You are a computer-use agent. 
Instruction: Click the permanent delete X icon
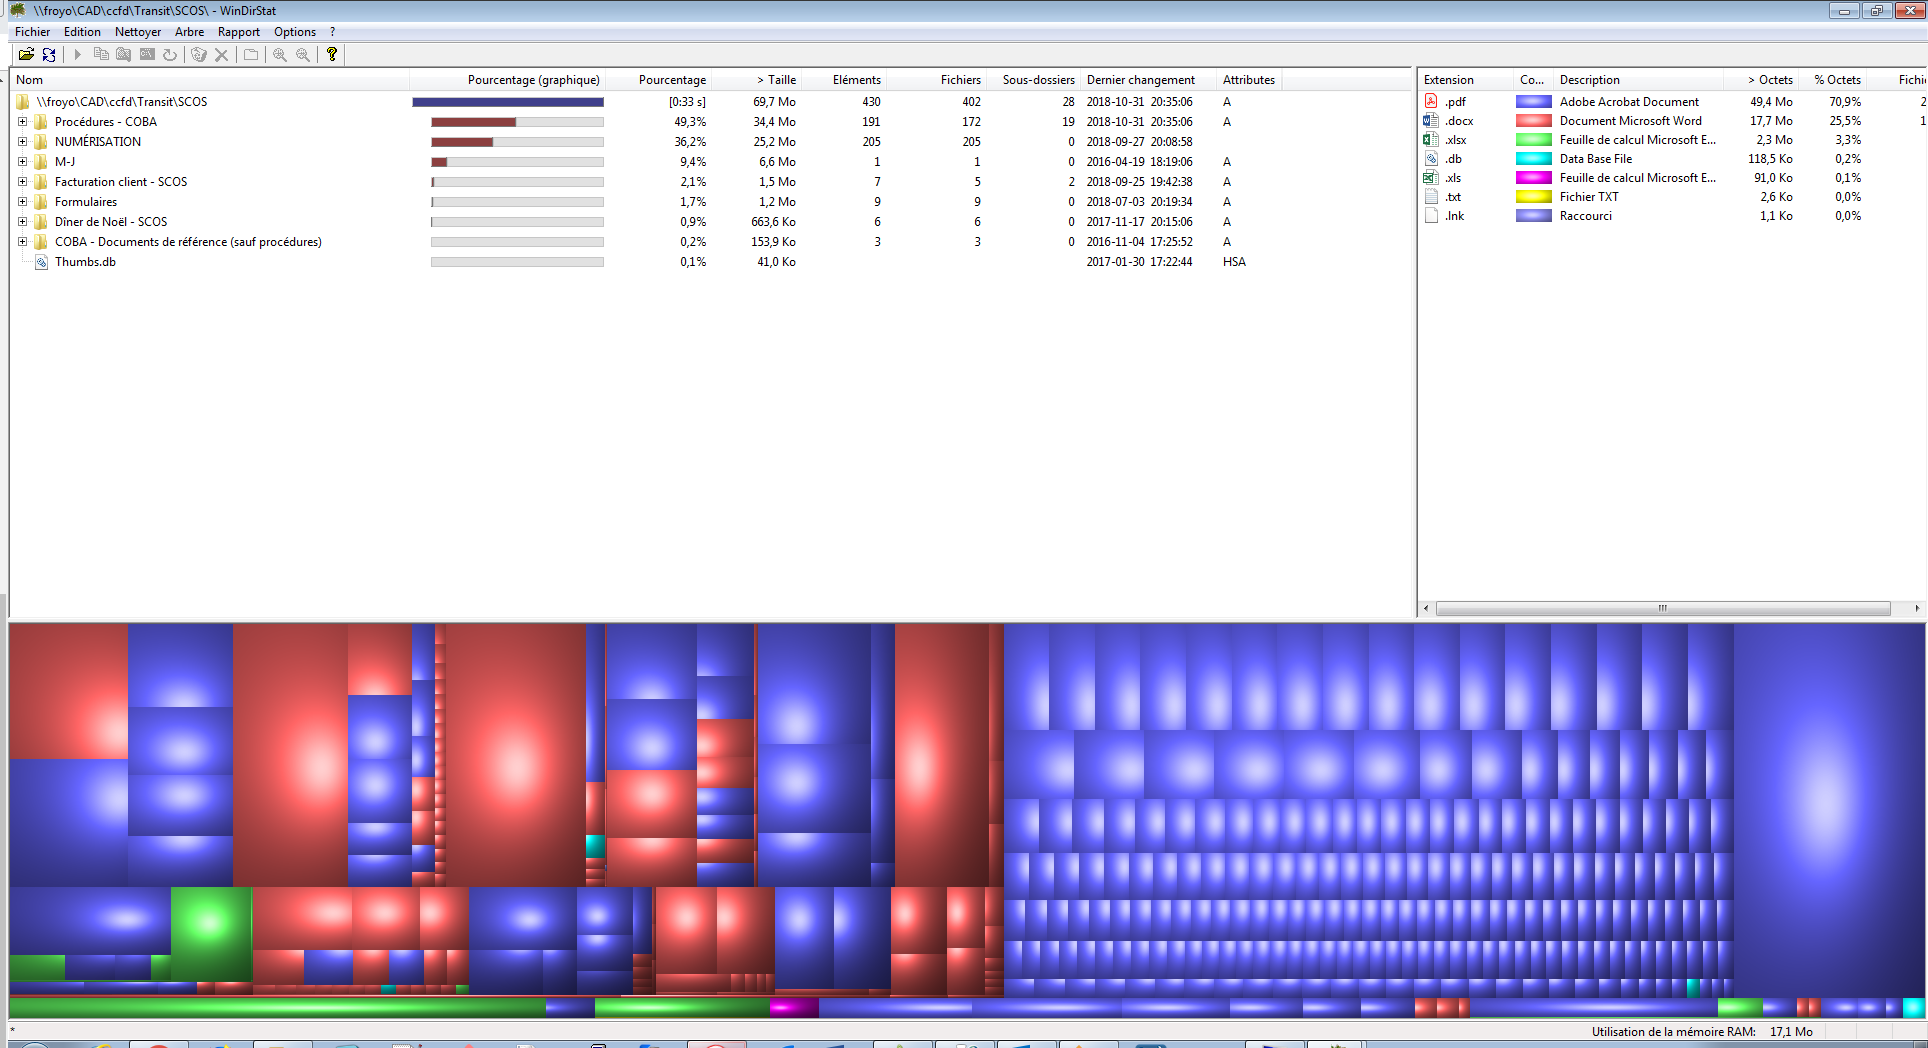click(222, 55)
